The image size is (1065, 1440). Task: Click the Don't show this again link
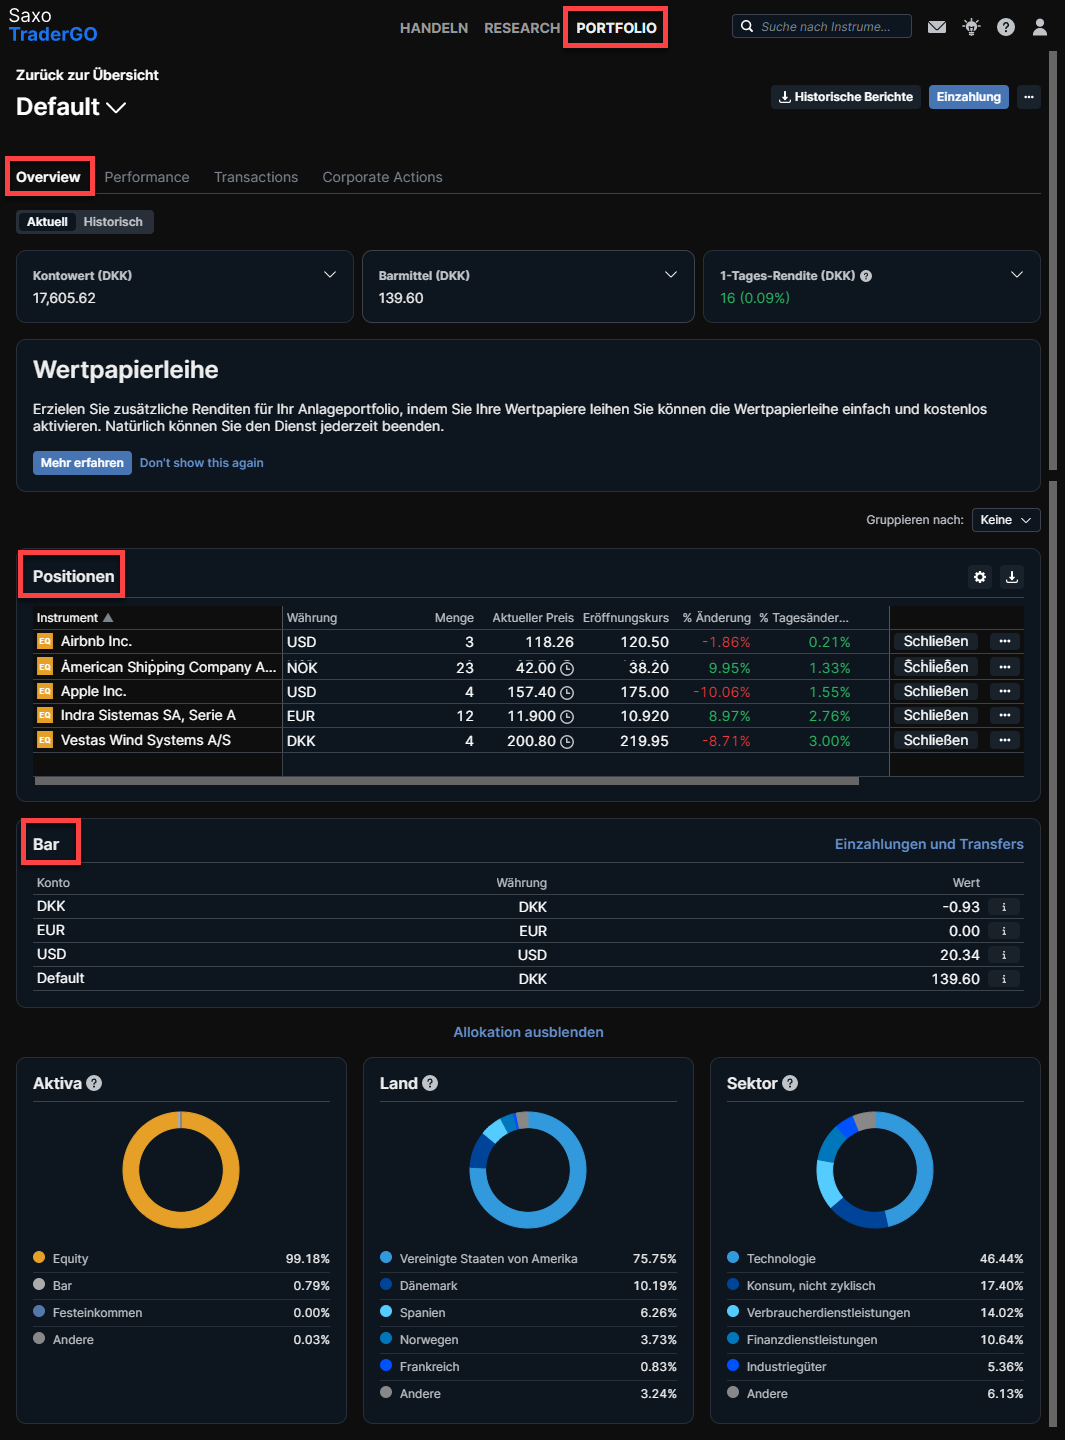tap(202, 463)
